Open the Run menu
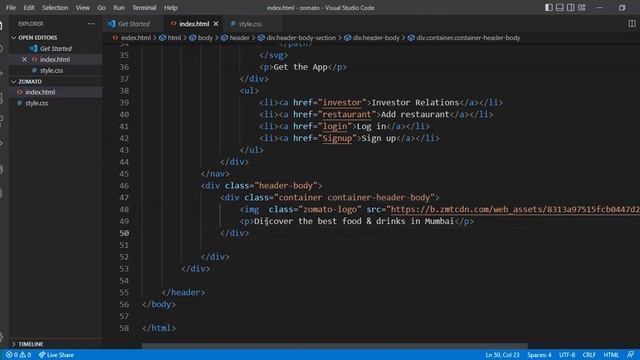The width and height of the screenshot is (640, 360). click(119, 8)
